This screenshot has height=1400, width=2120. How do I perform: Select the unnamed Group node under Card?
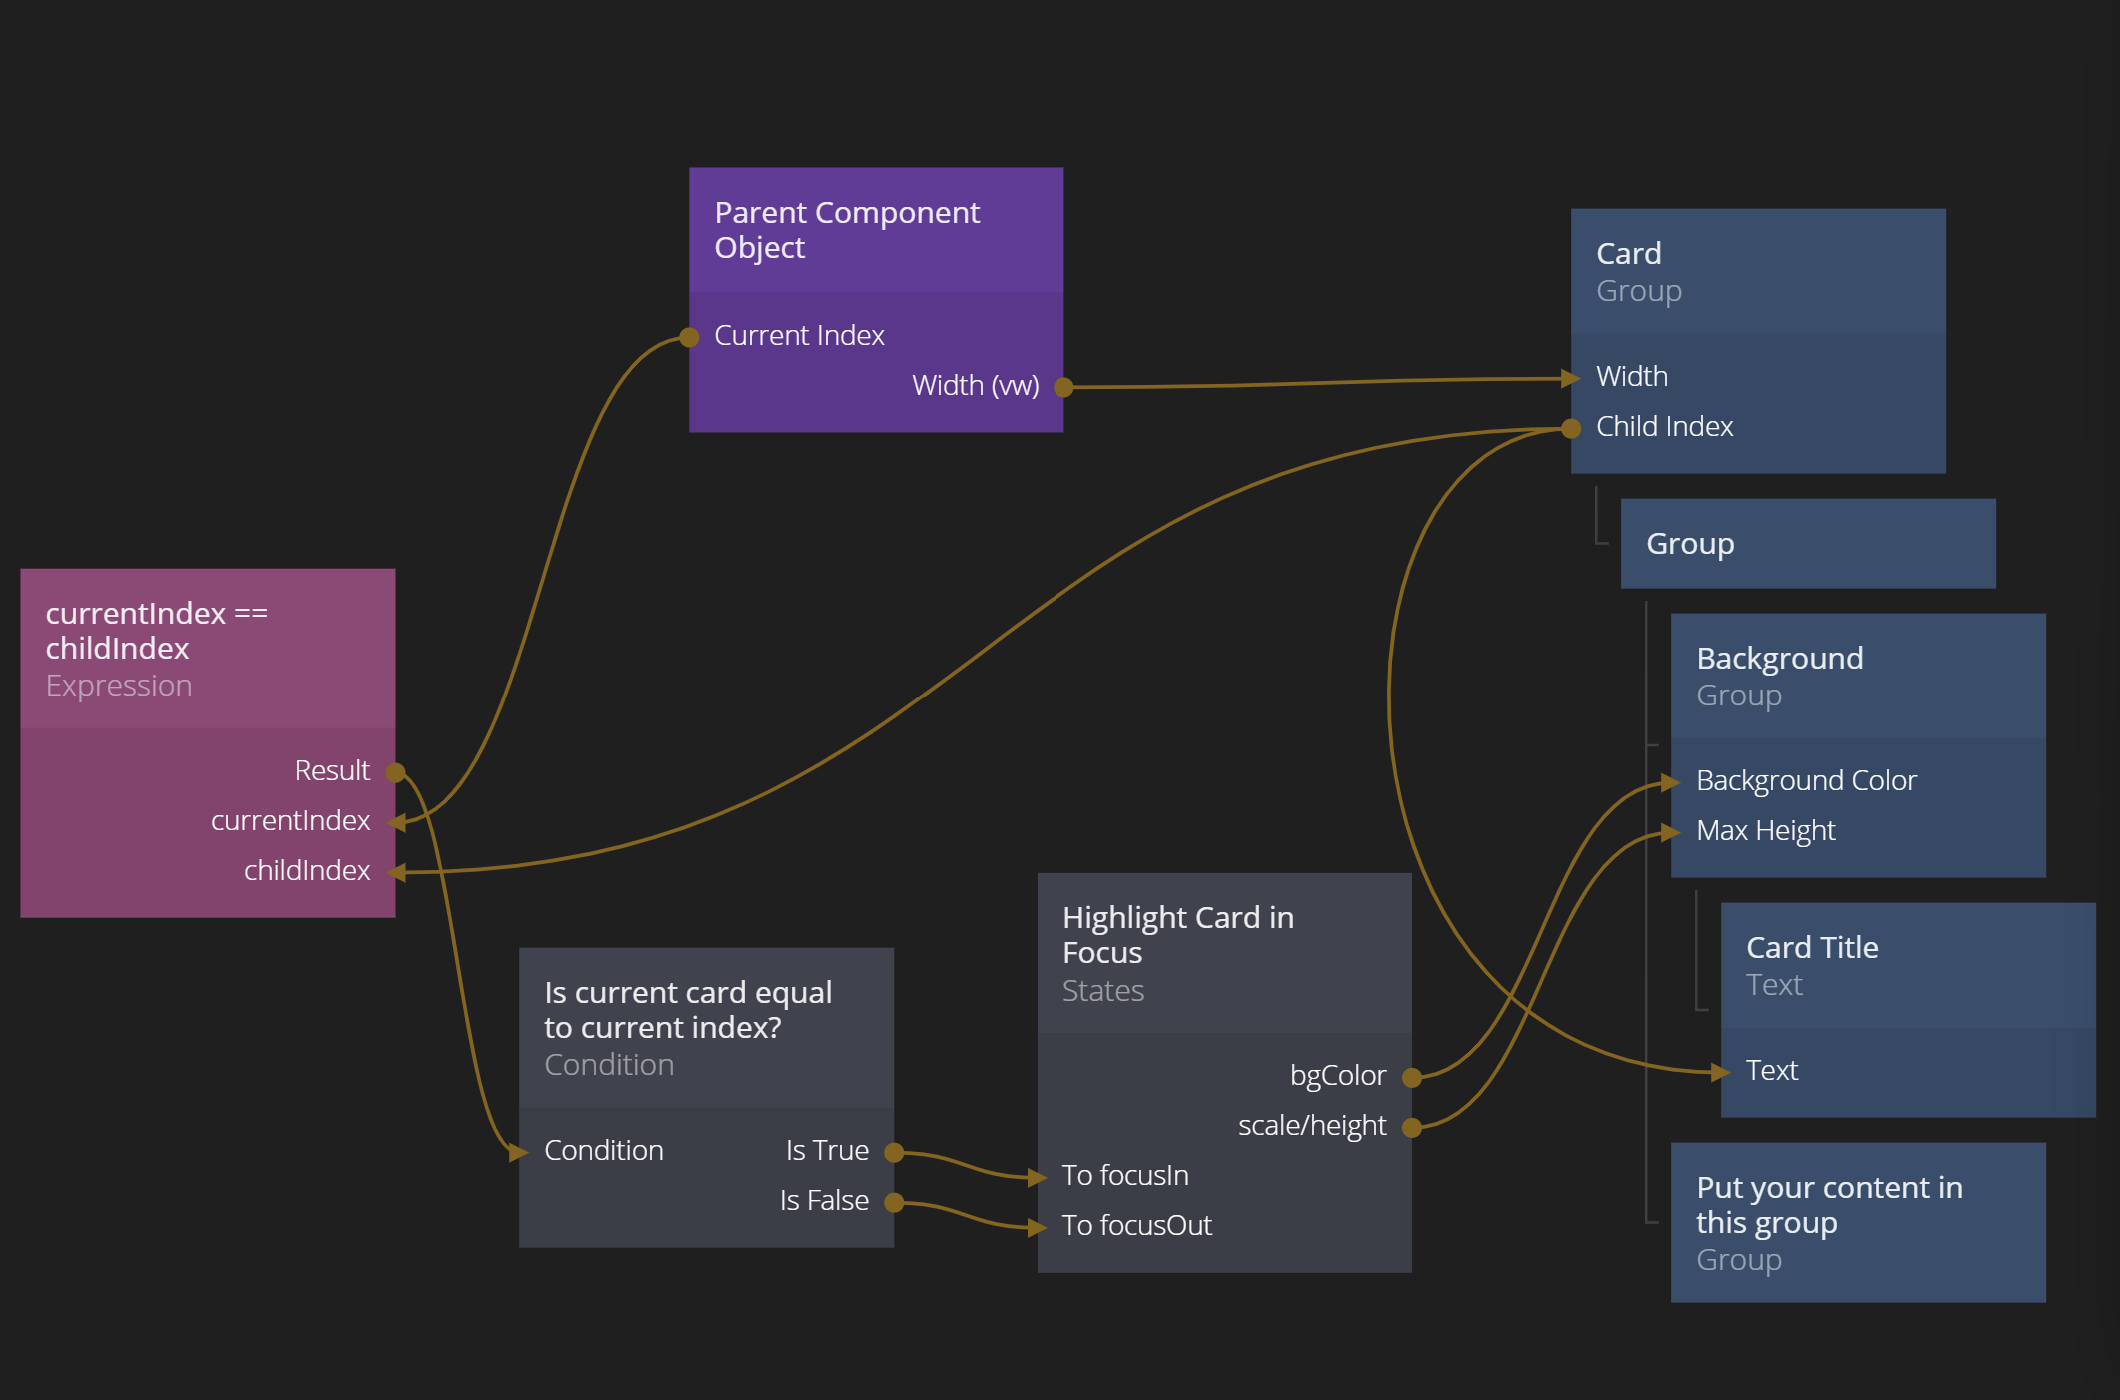(1807, 544)
